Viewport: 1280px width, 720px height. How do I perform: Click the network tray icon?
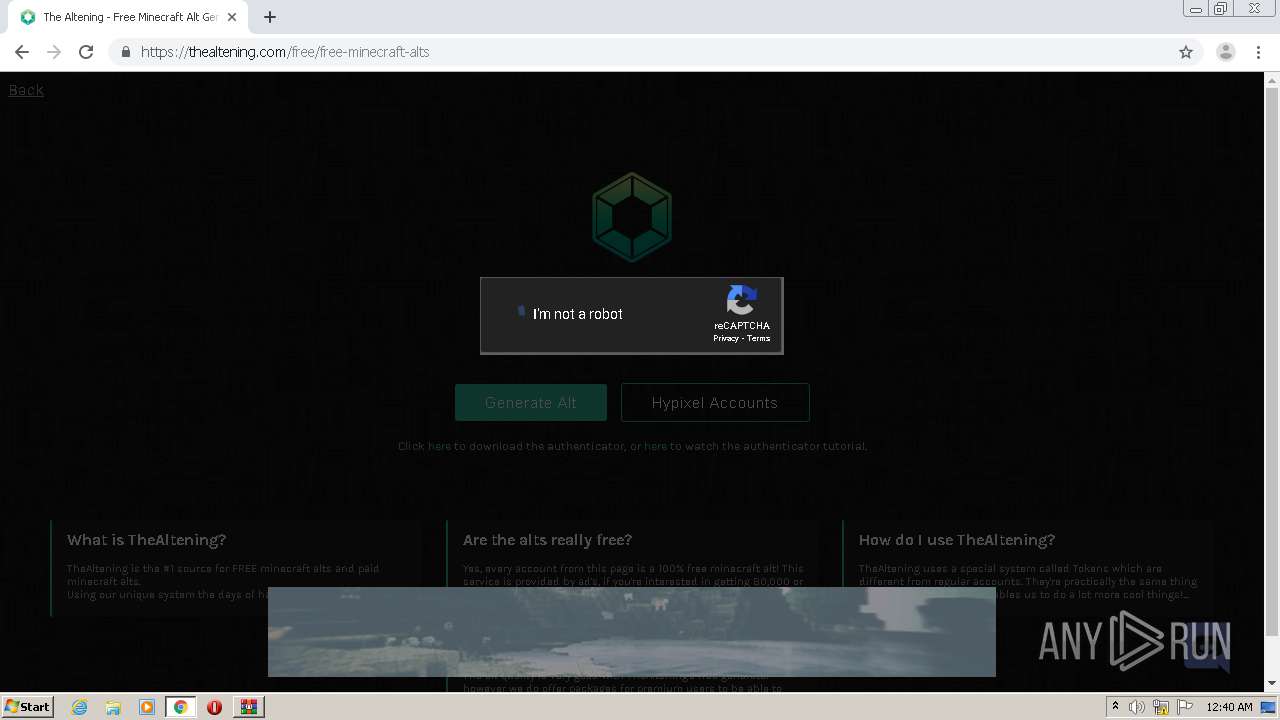1161,707
